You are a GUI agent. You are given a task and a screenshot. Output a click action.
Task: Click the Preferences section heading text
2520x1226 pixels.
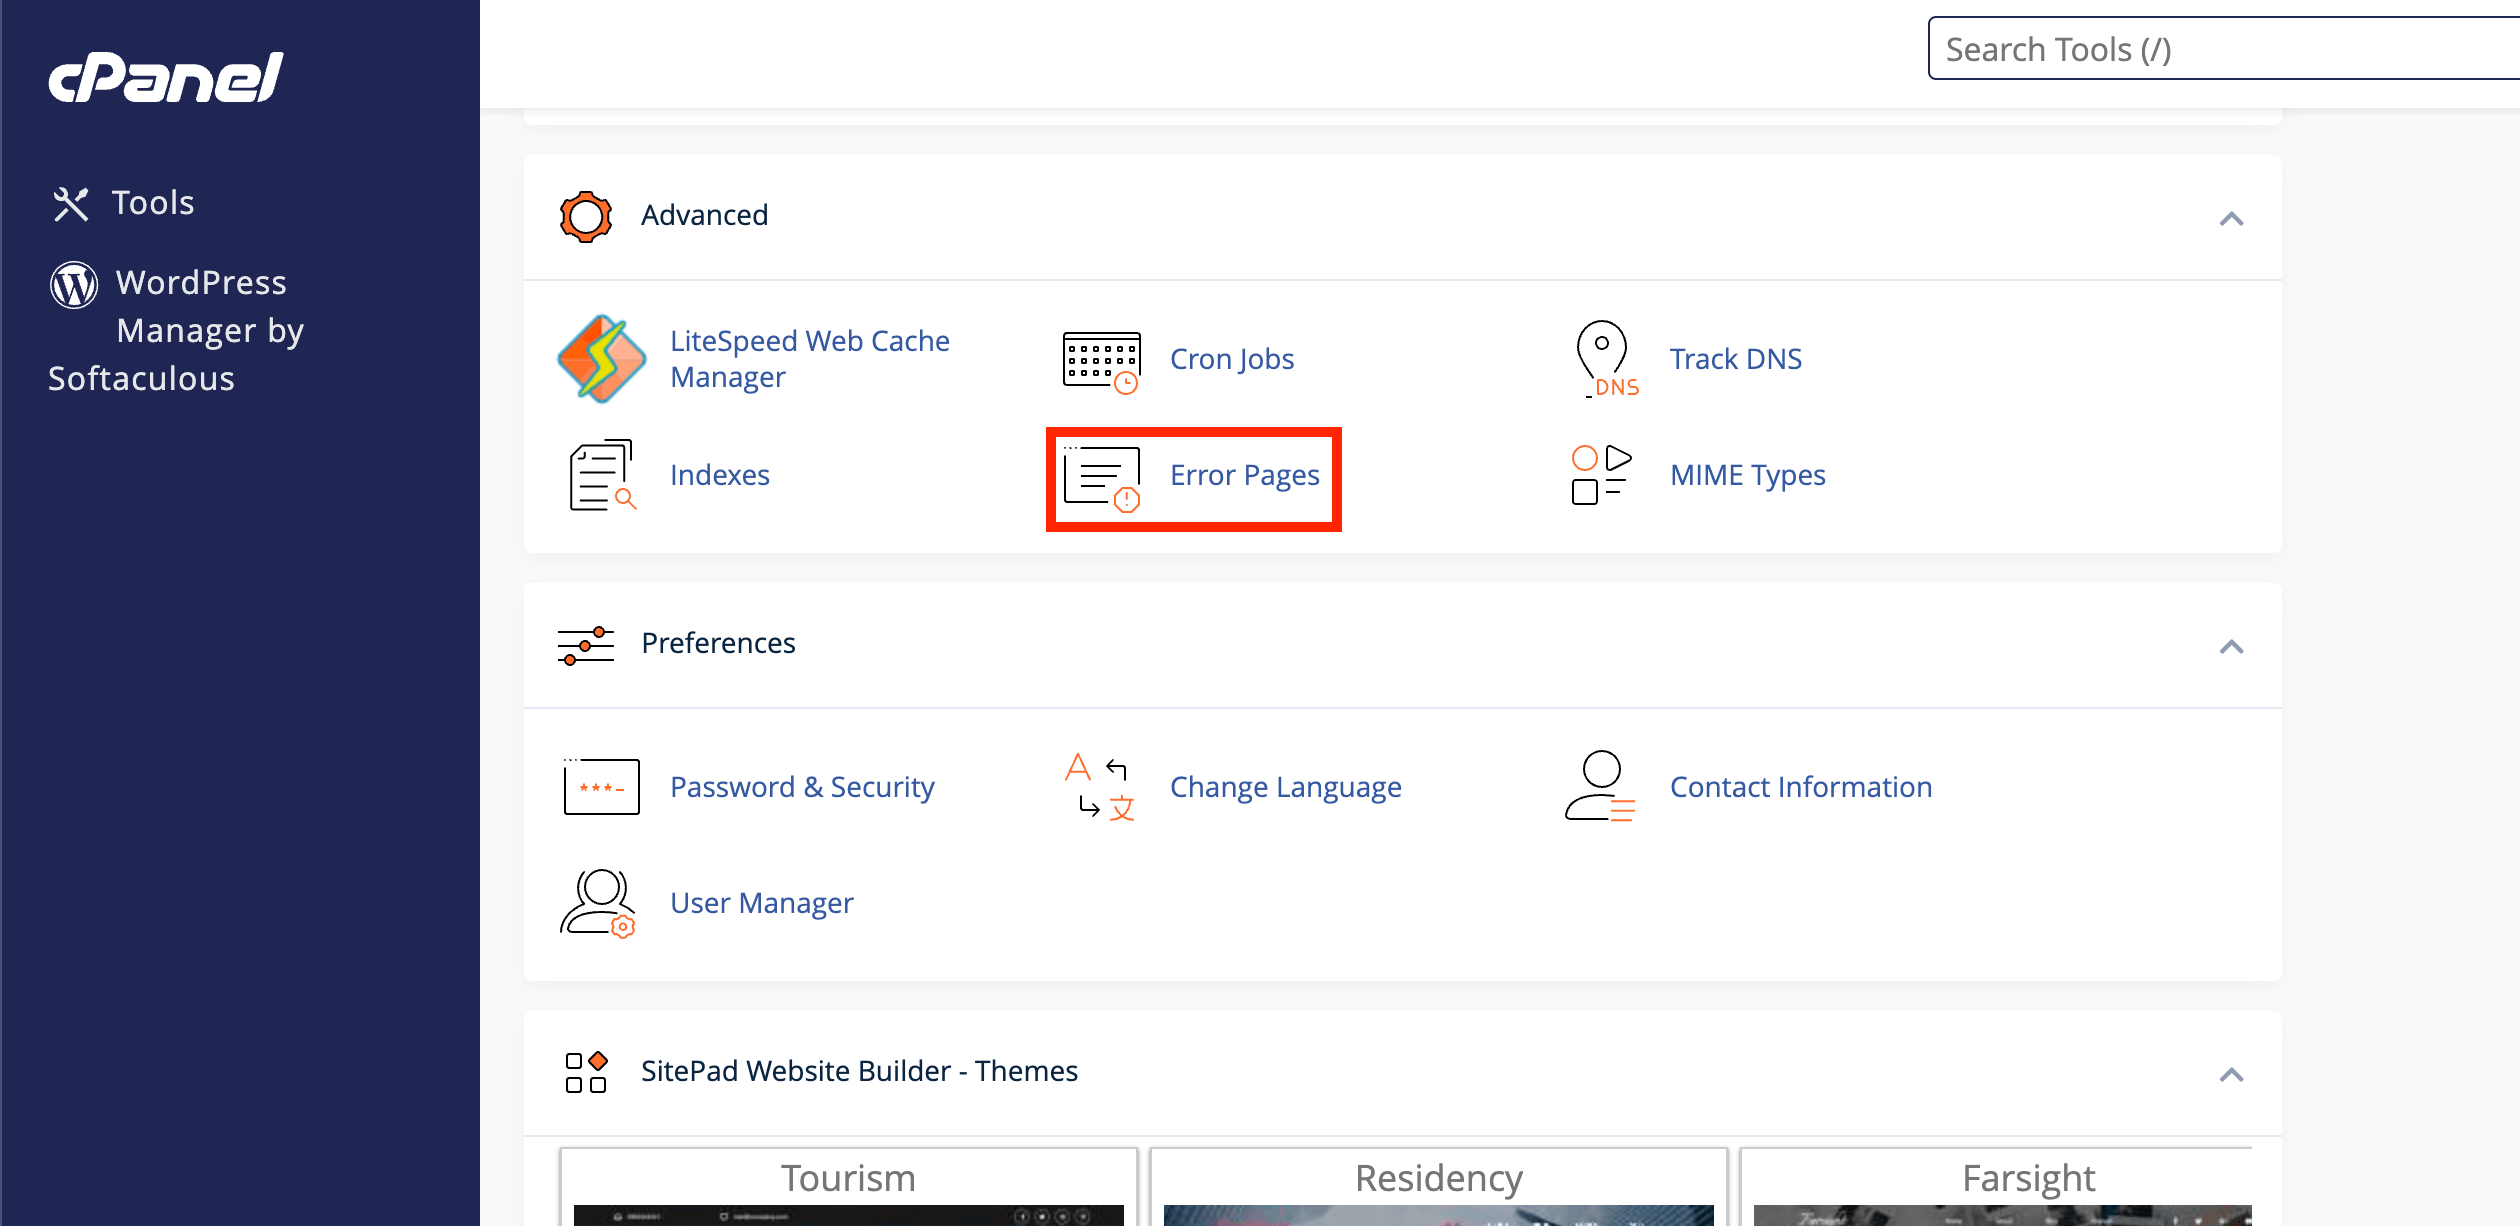point(718,643)
